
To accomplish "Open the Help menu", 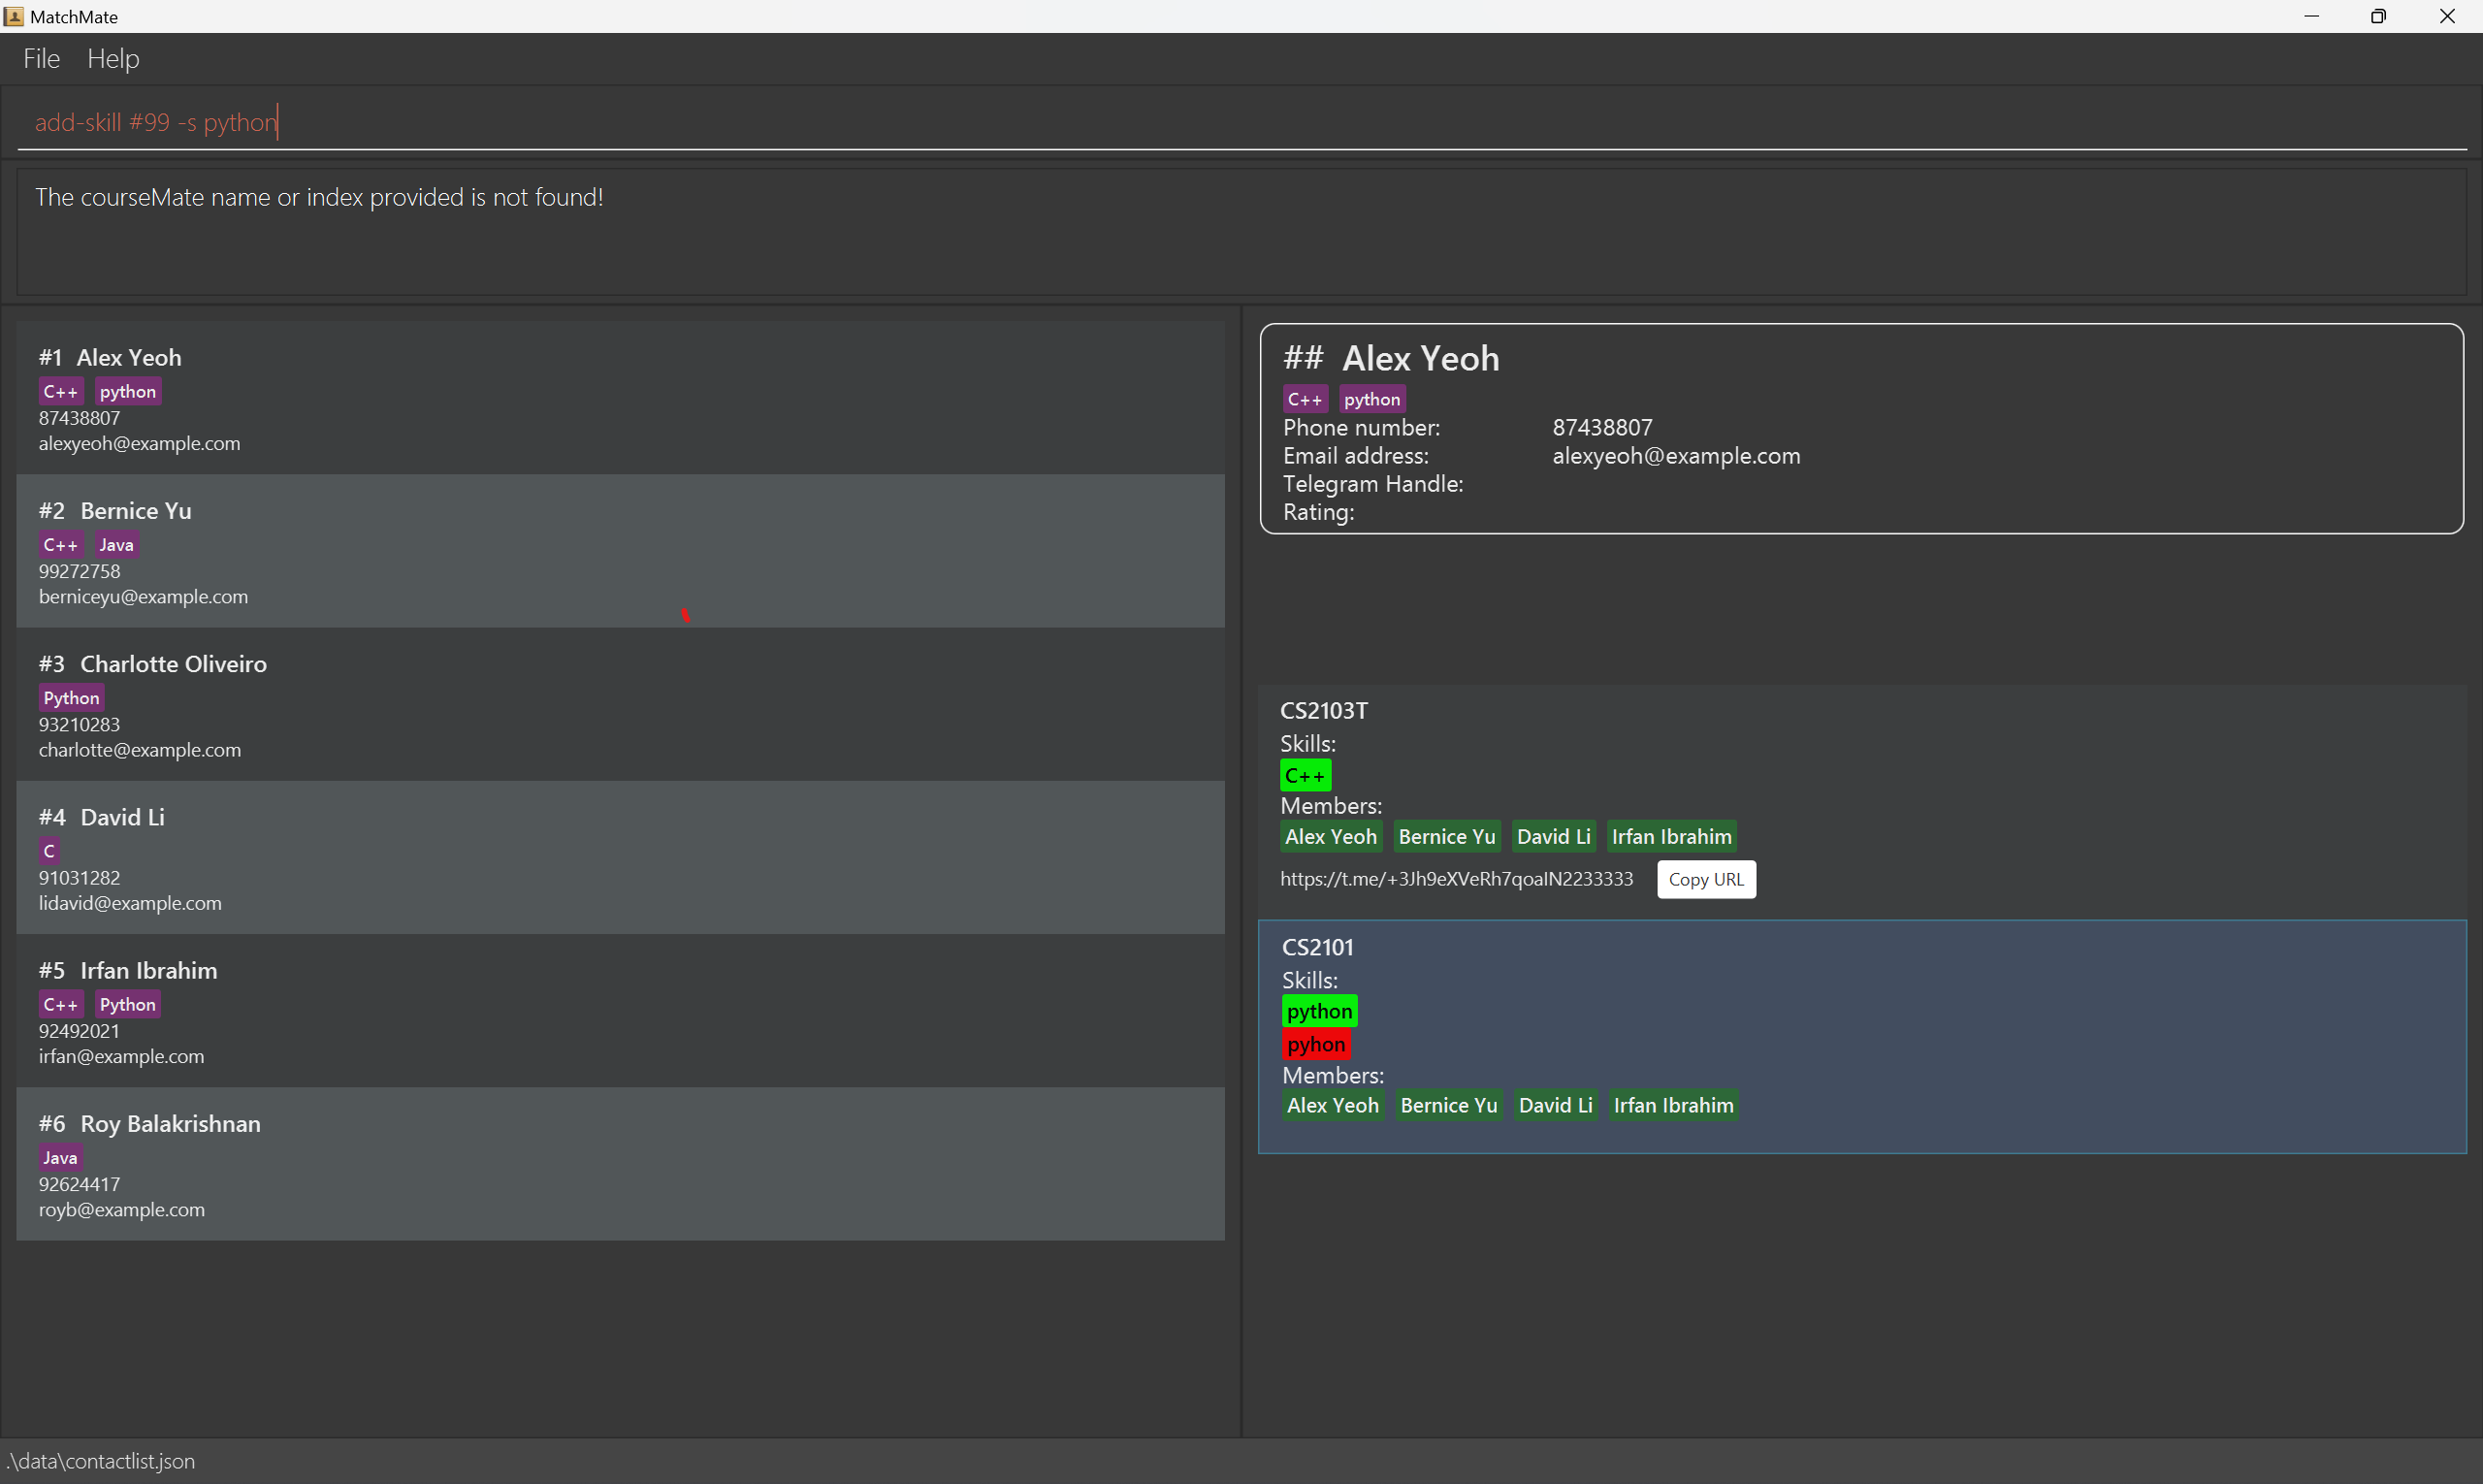I will (113, 59).
